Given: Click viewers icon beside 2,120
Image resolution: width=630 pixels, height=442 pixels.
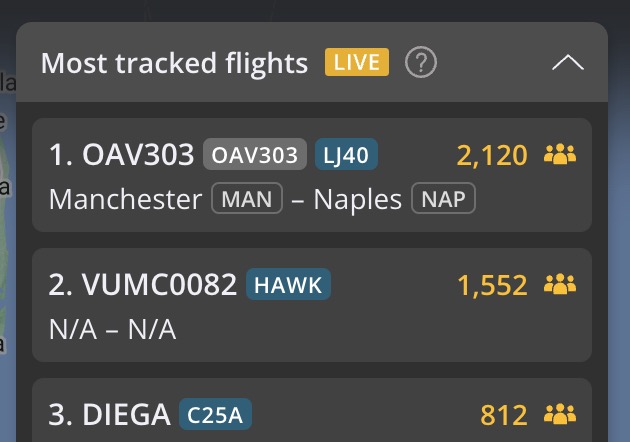Looking at the screenshot, I should 560,155.
